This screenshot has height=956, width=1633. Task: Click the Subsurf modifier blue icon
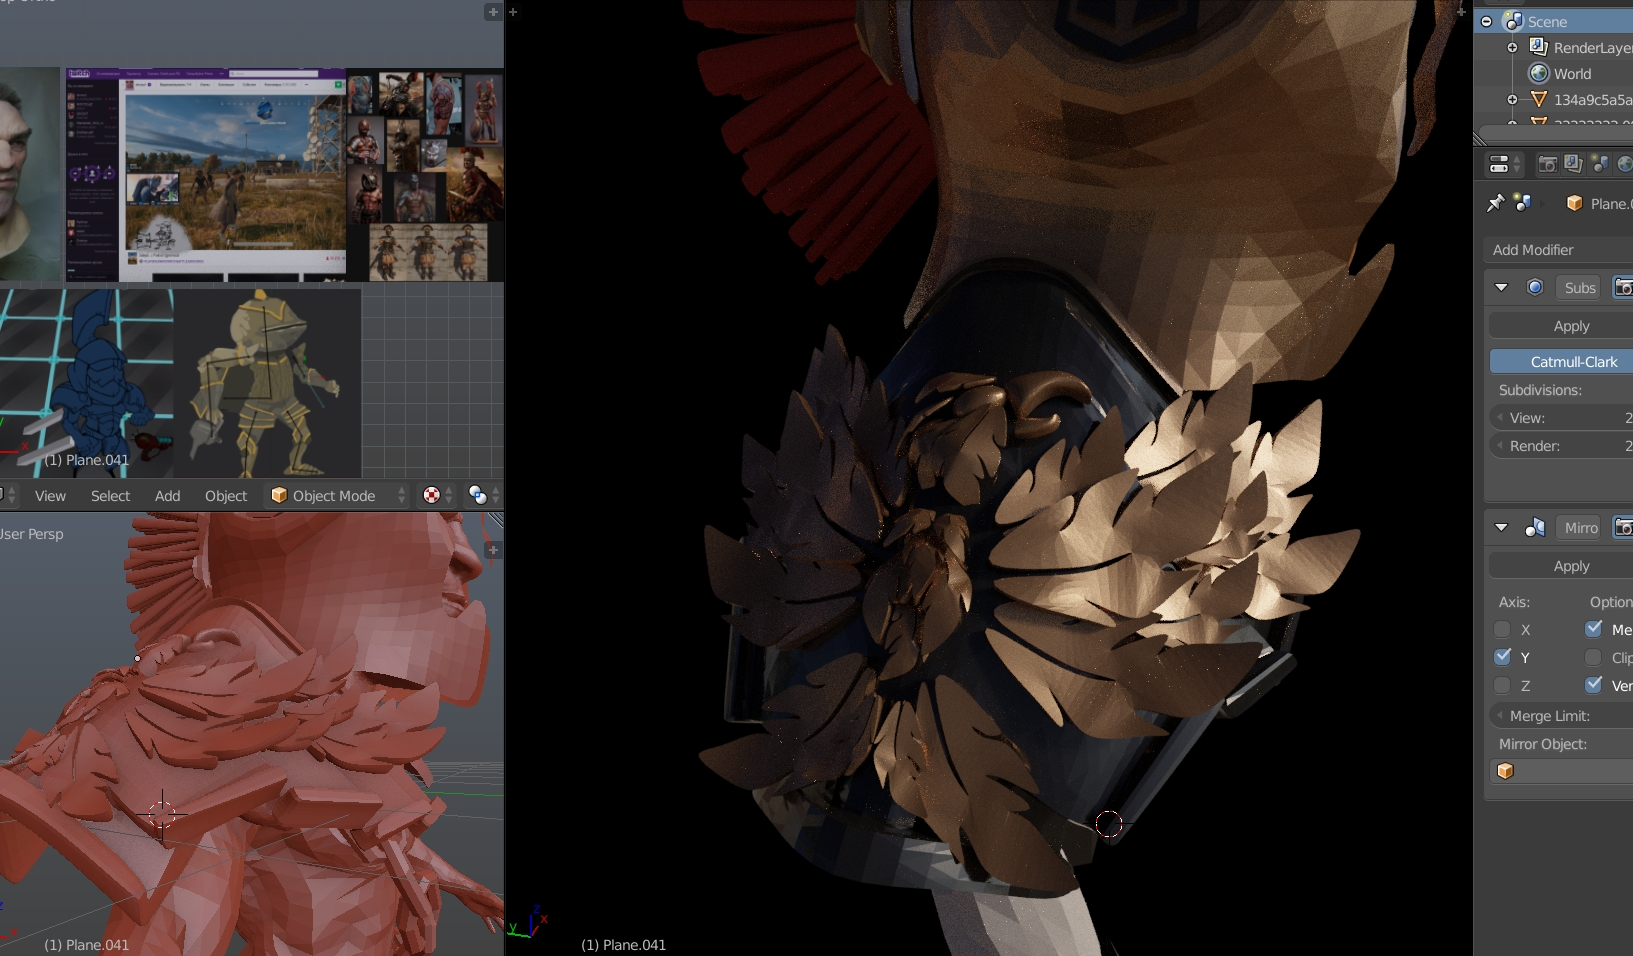point(1535,287)
